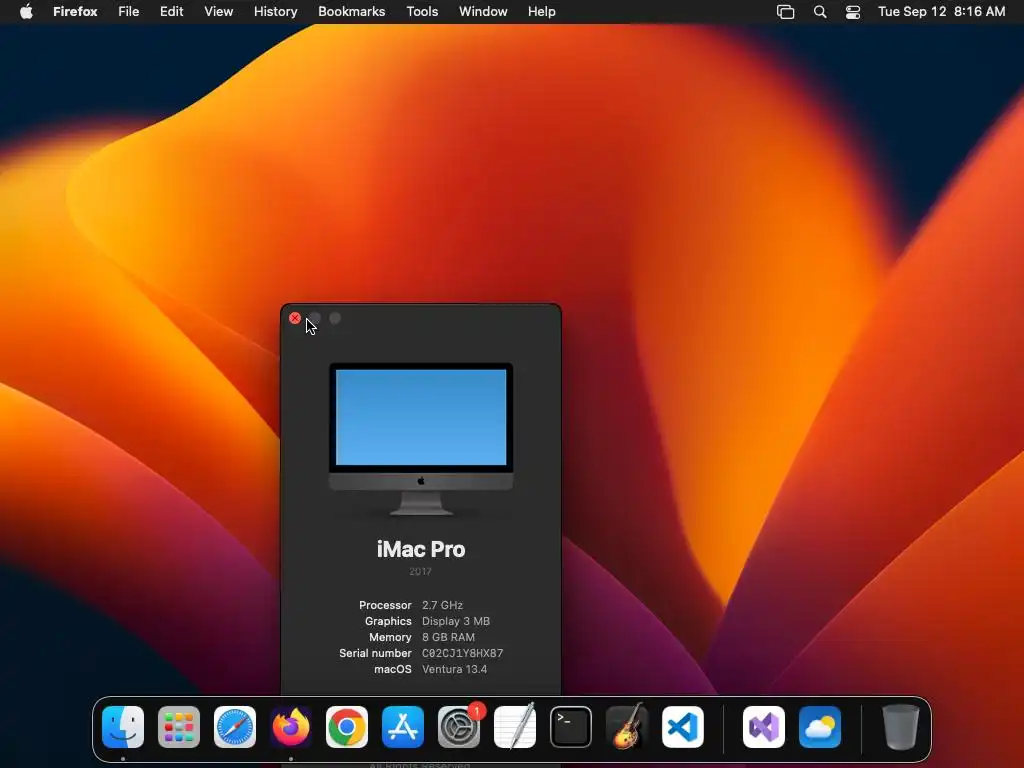Click the processor value 2.7 GHz
This screenshot has width=1024, height=768.
(442, 605)
